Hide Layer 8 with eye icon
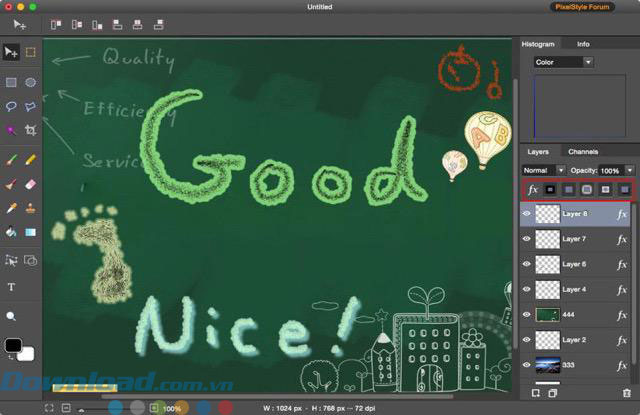This screenshot has width=640, height=415. pos(527,213)
